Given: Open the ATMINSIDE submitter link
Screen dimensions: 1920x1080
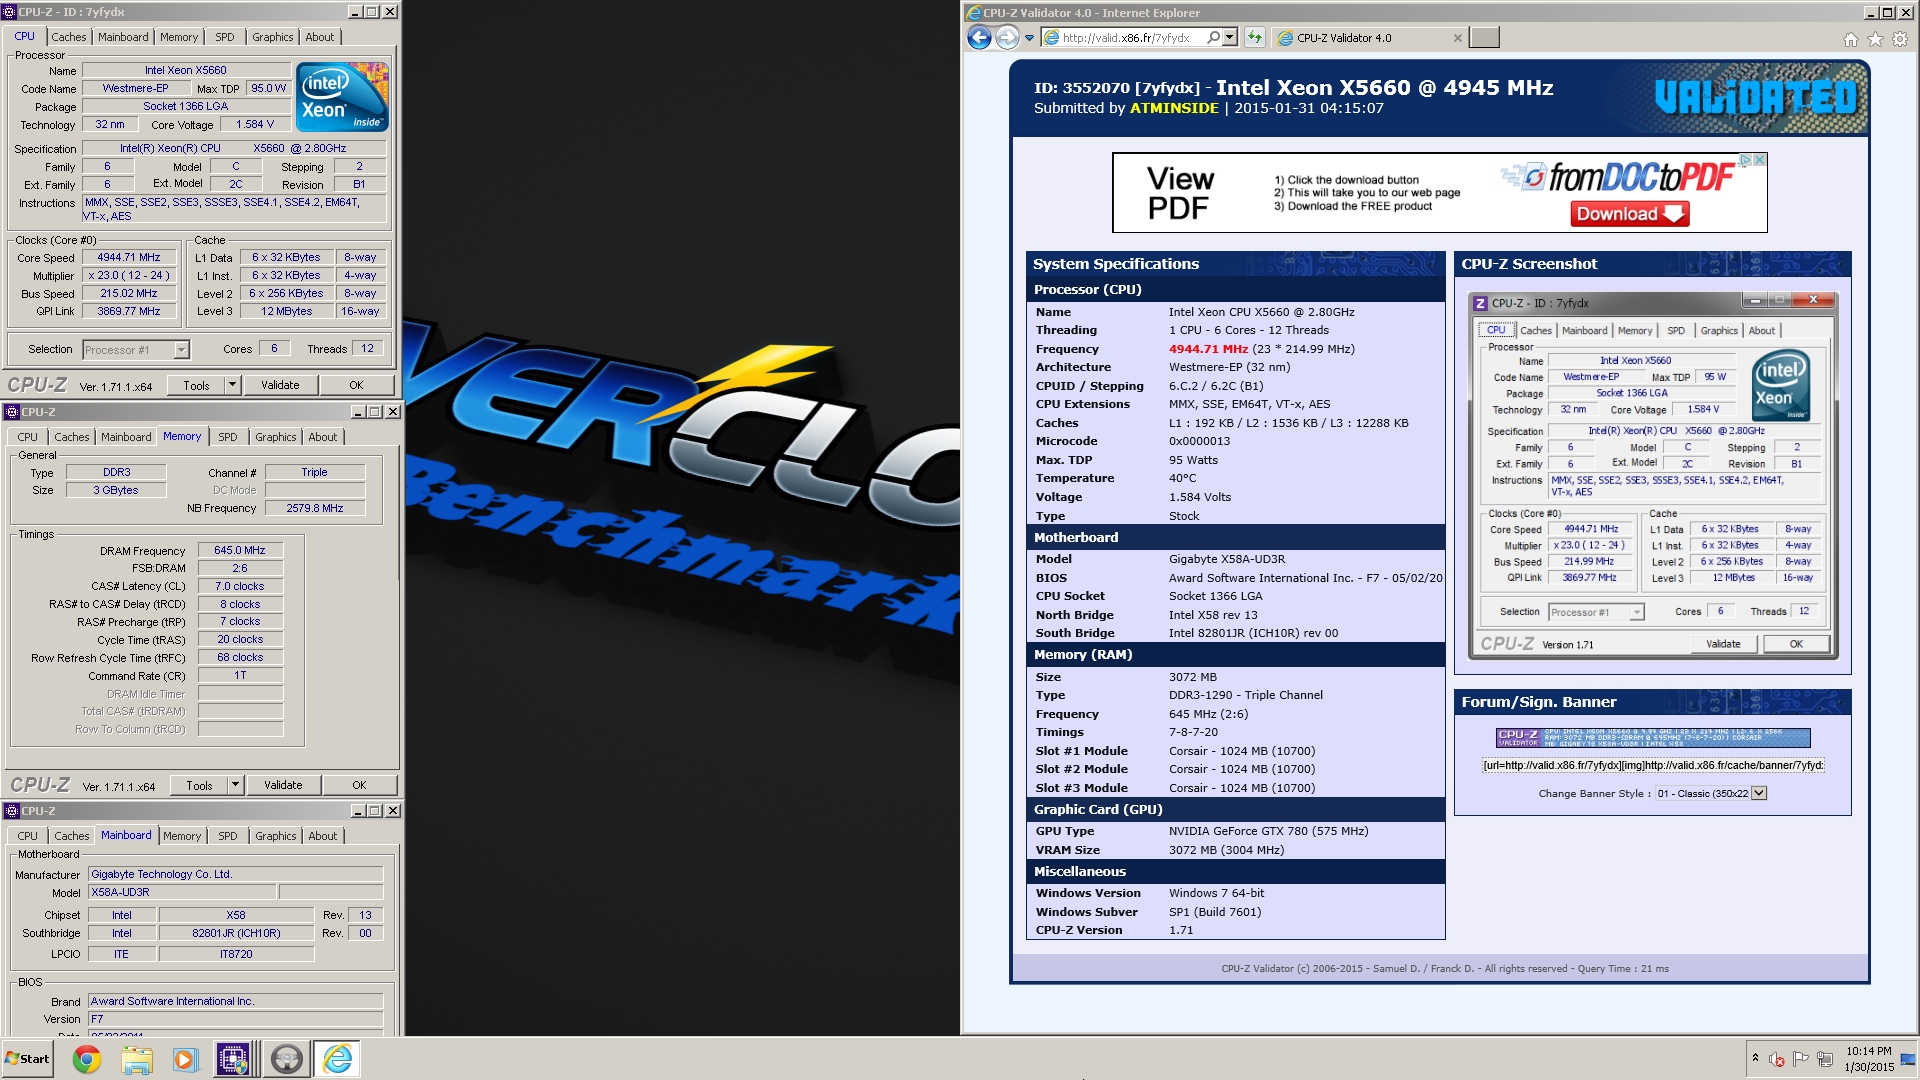Looking at the screenshot, I should click(x=1174, y=108).
